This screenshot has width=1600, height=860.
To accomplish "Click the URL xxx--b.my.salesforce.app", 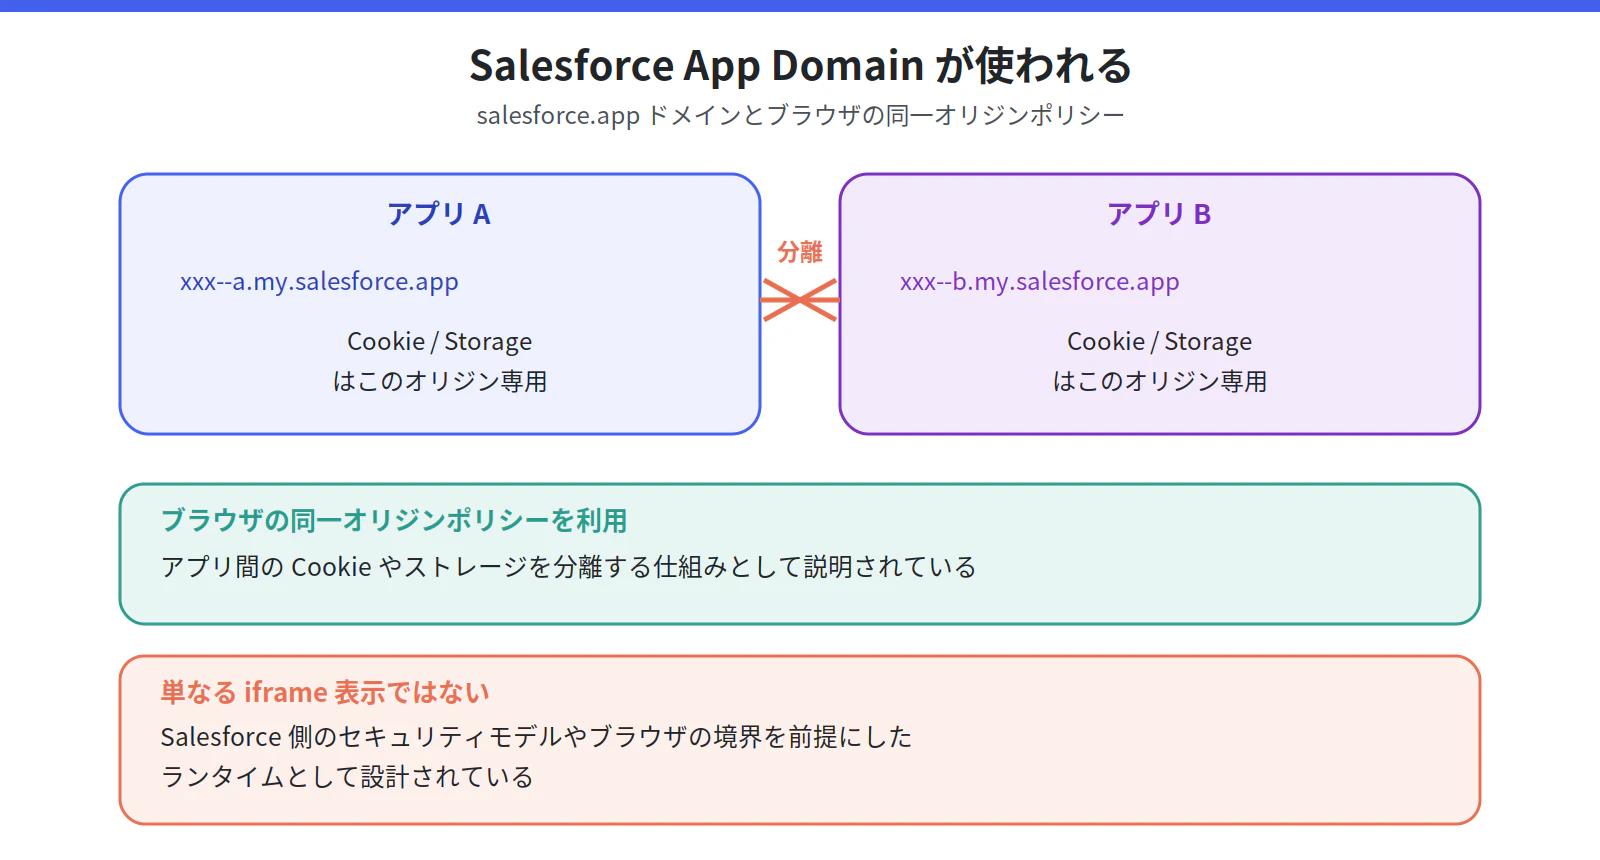I will pos(1039,282).
